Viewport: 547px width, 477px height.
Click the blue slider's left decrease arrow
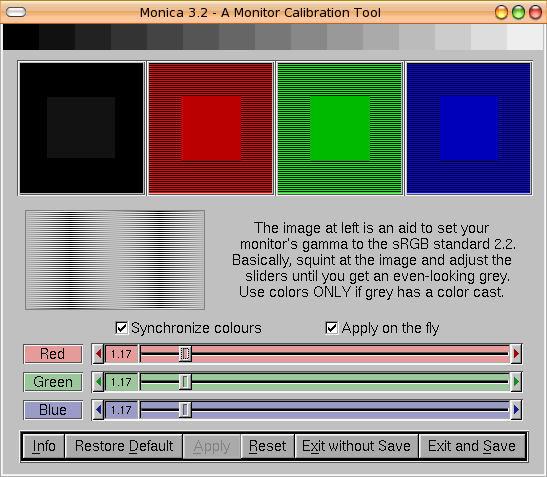pyautogui.click(x=98, y=410)
